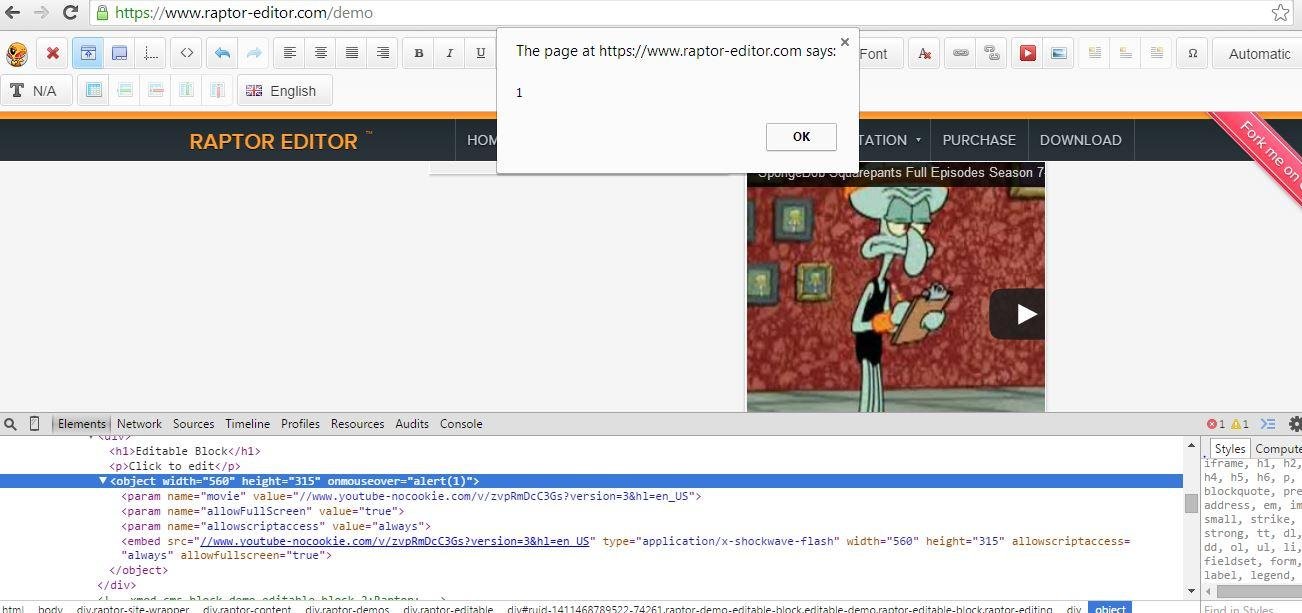The image size is (1302, 613).
Task: Open DevTools search magnifier icon
Action: (10, 424)
